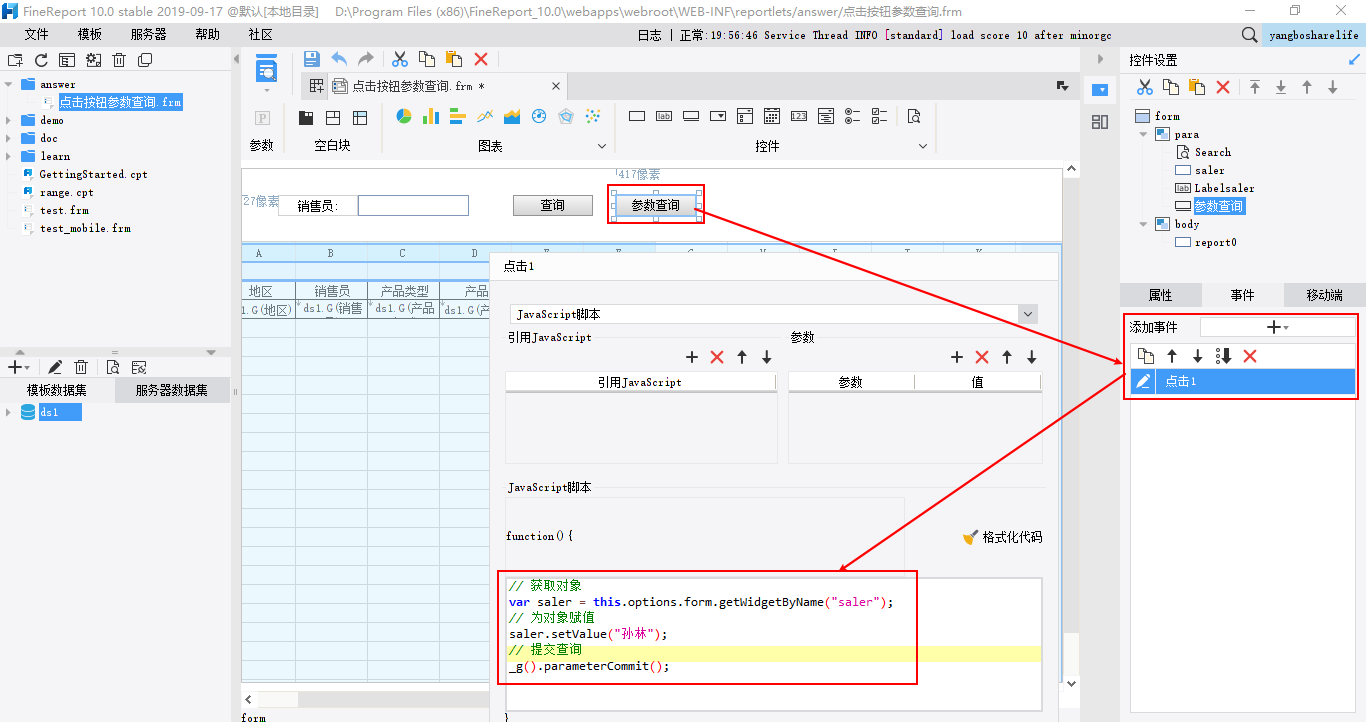The width and height of the screenshot is (1366, 722).
Task: Open the 添加事件 add event dropdown
Action: [x=1277, y=327]
